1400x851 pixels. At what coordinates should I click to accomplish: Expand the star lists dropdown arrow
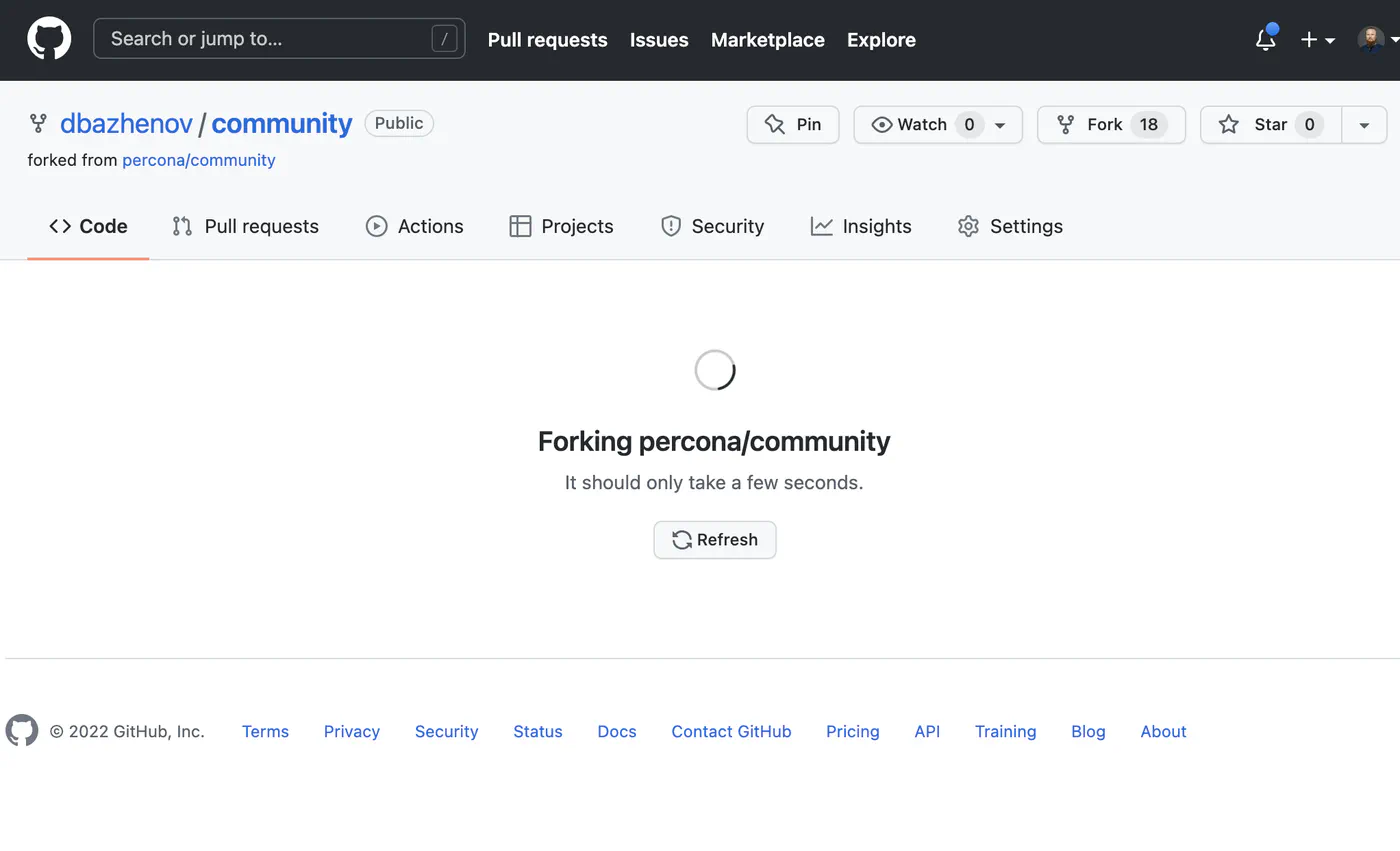(x=1364, y=125)
